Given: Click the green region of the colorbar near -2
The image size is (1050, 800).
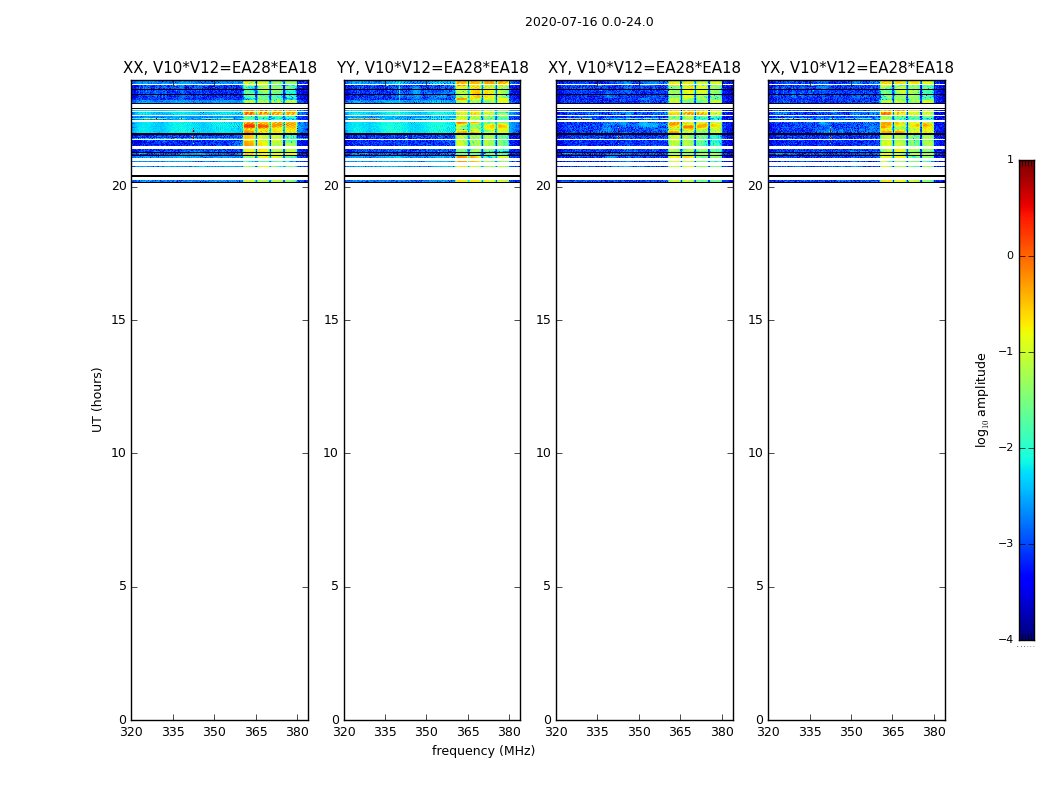Looking at the screenshot, I should (1027, 438).
